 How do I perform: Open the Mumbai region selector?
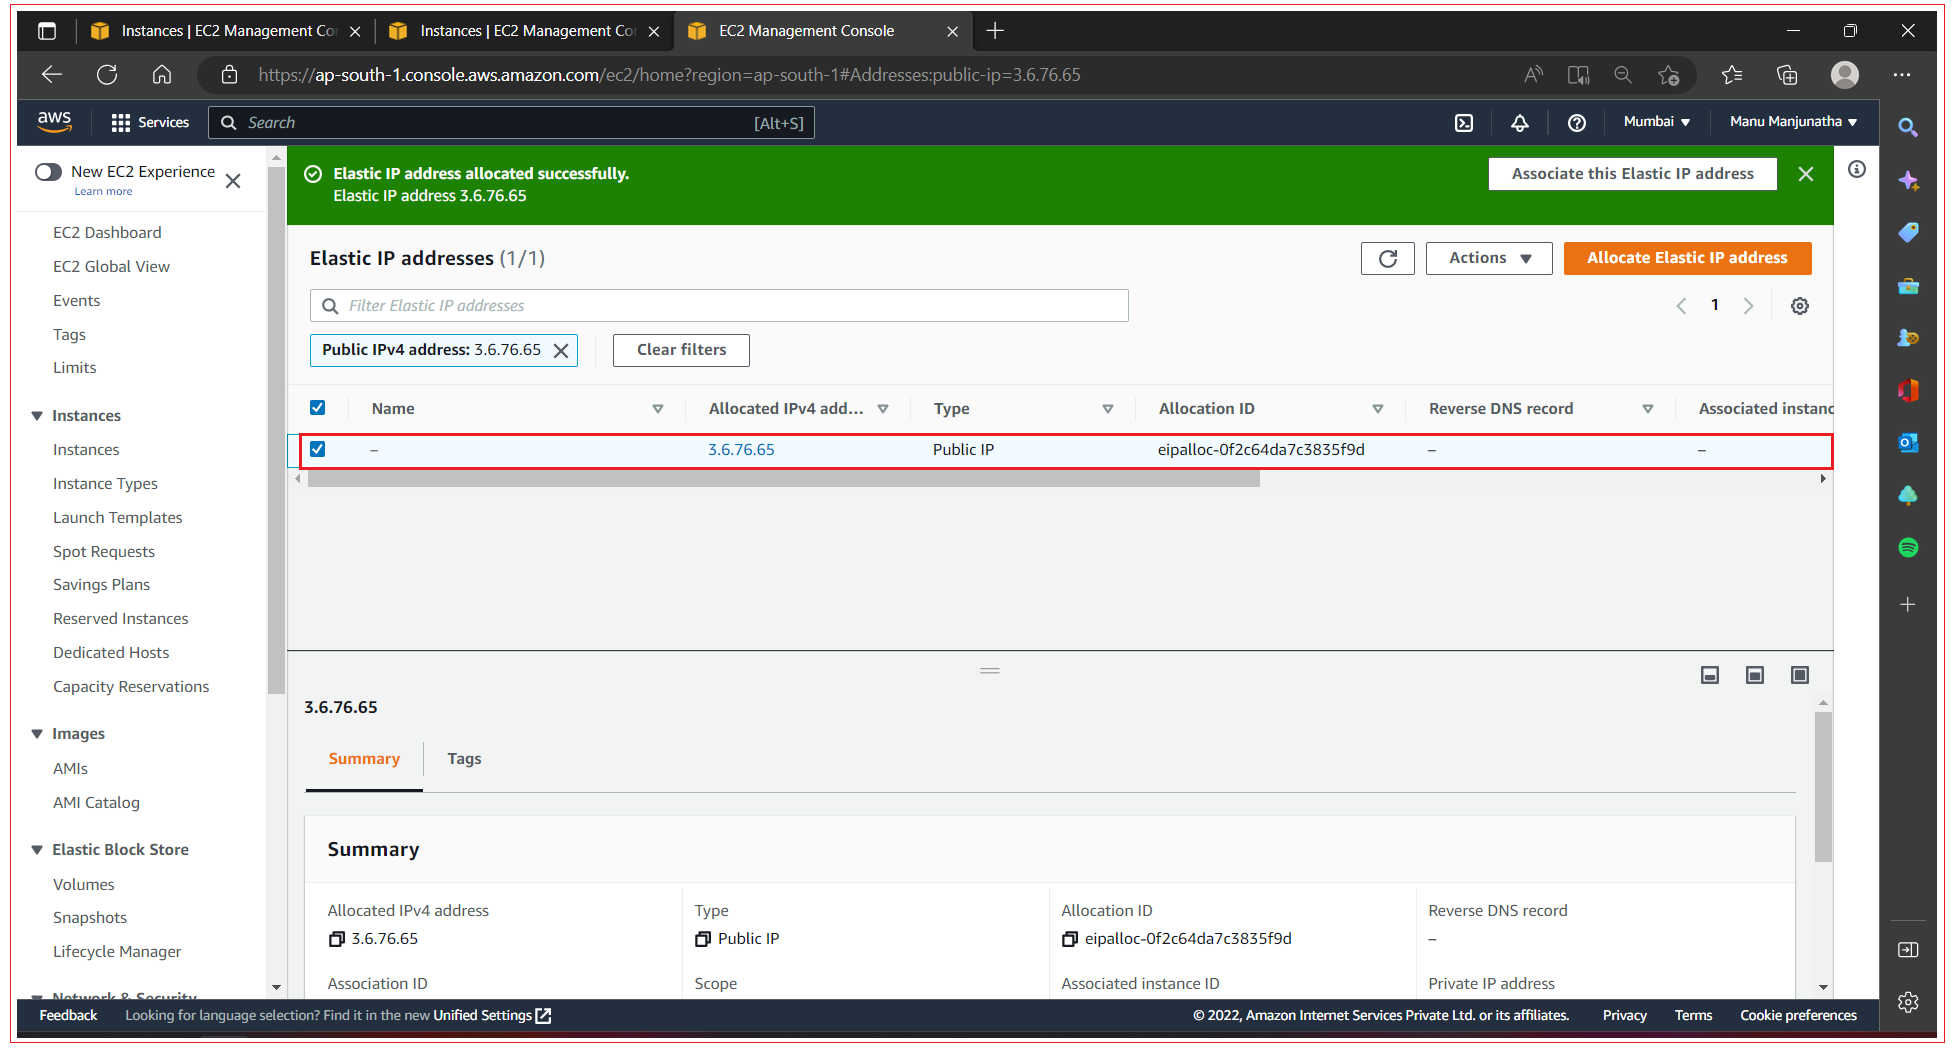1656,122
